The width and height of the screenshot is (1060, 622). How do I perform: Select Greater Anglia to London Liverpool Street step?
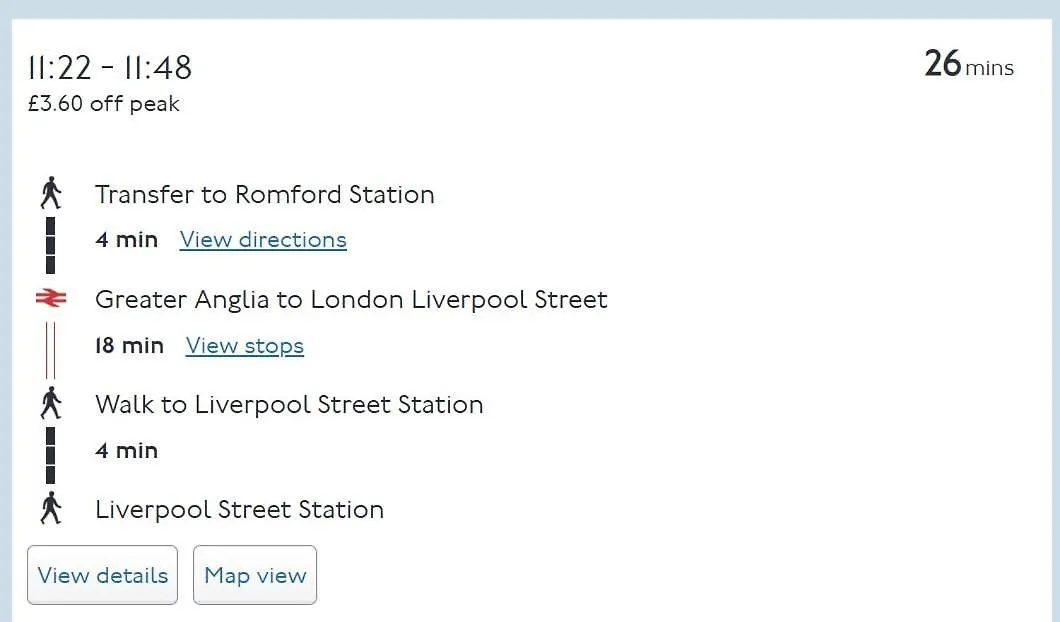pyautogui.click(x=351, y=300)
